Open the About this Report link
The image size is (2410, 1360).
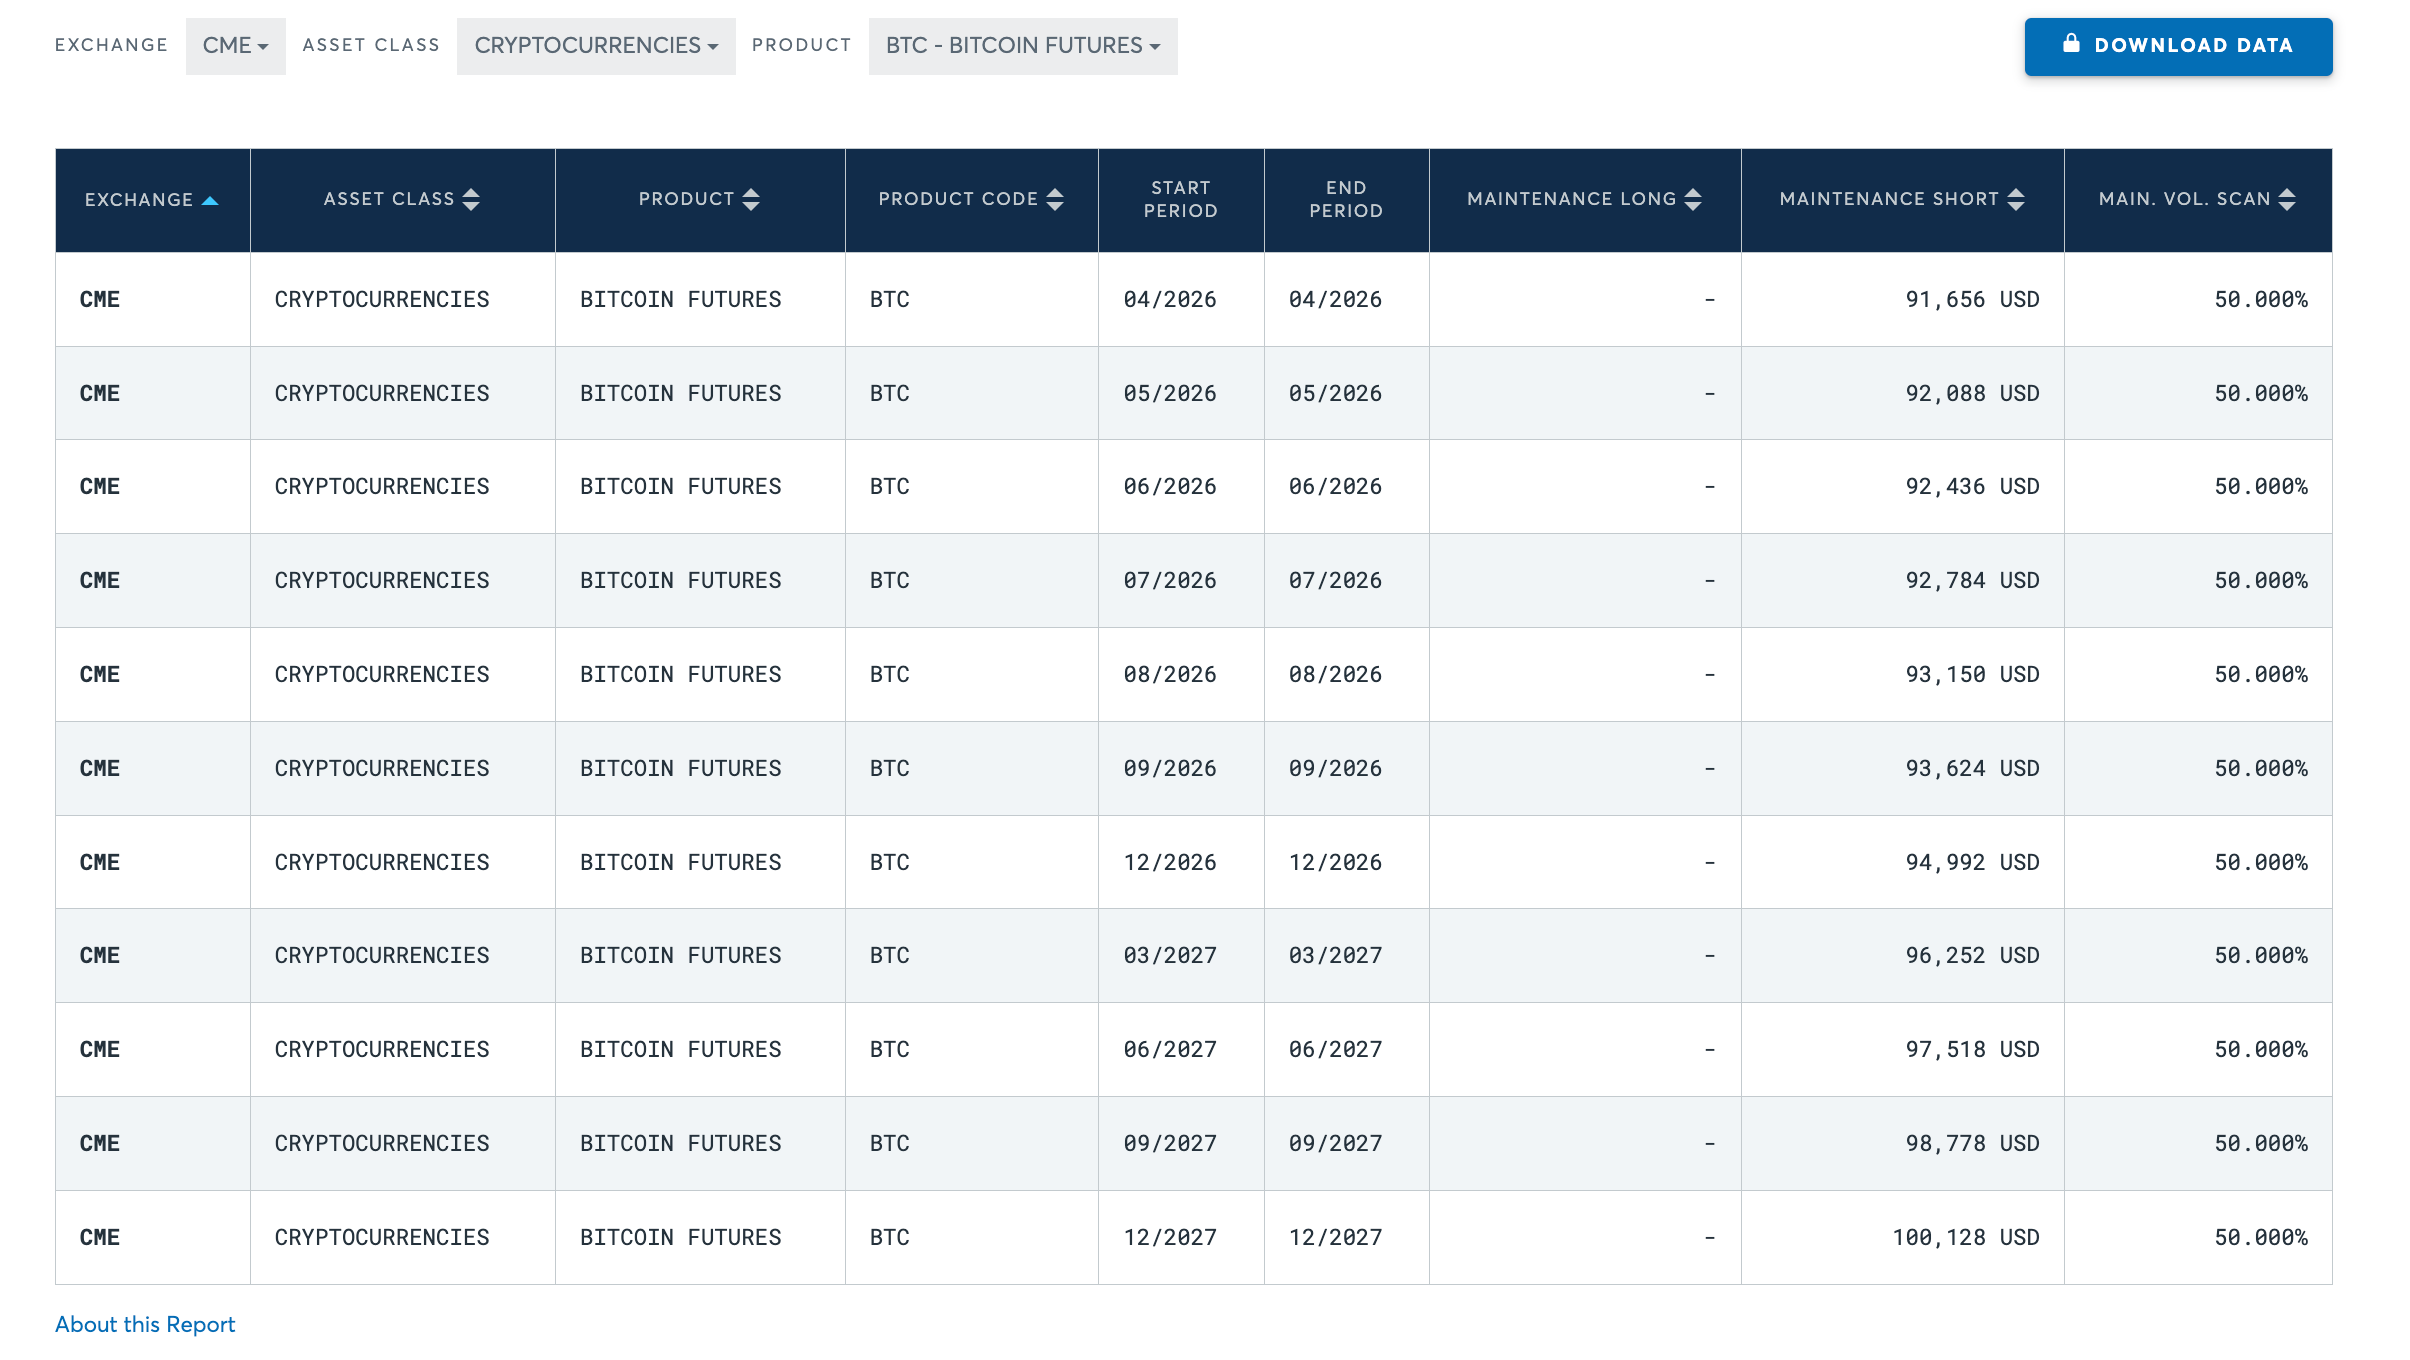click(x=145, y=1324)
